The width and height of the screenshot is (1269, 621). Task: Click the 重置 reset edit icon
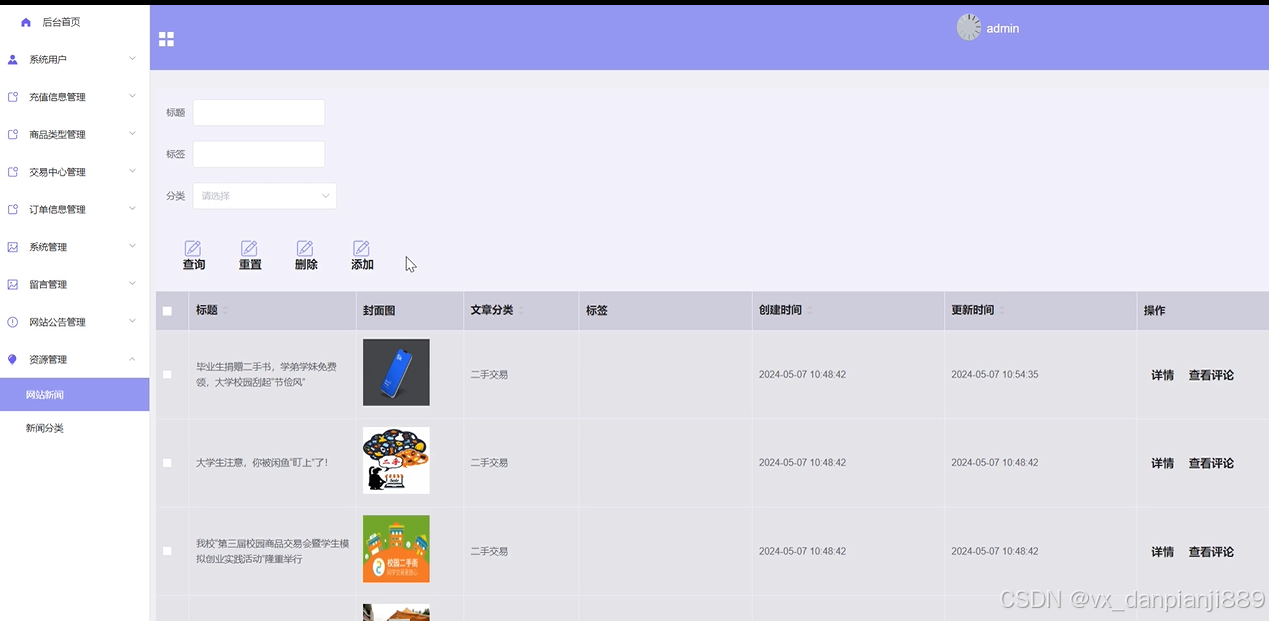pyautogui.click(x=249, y=248)
